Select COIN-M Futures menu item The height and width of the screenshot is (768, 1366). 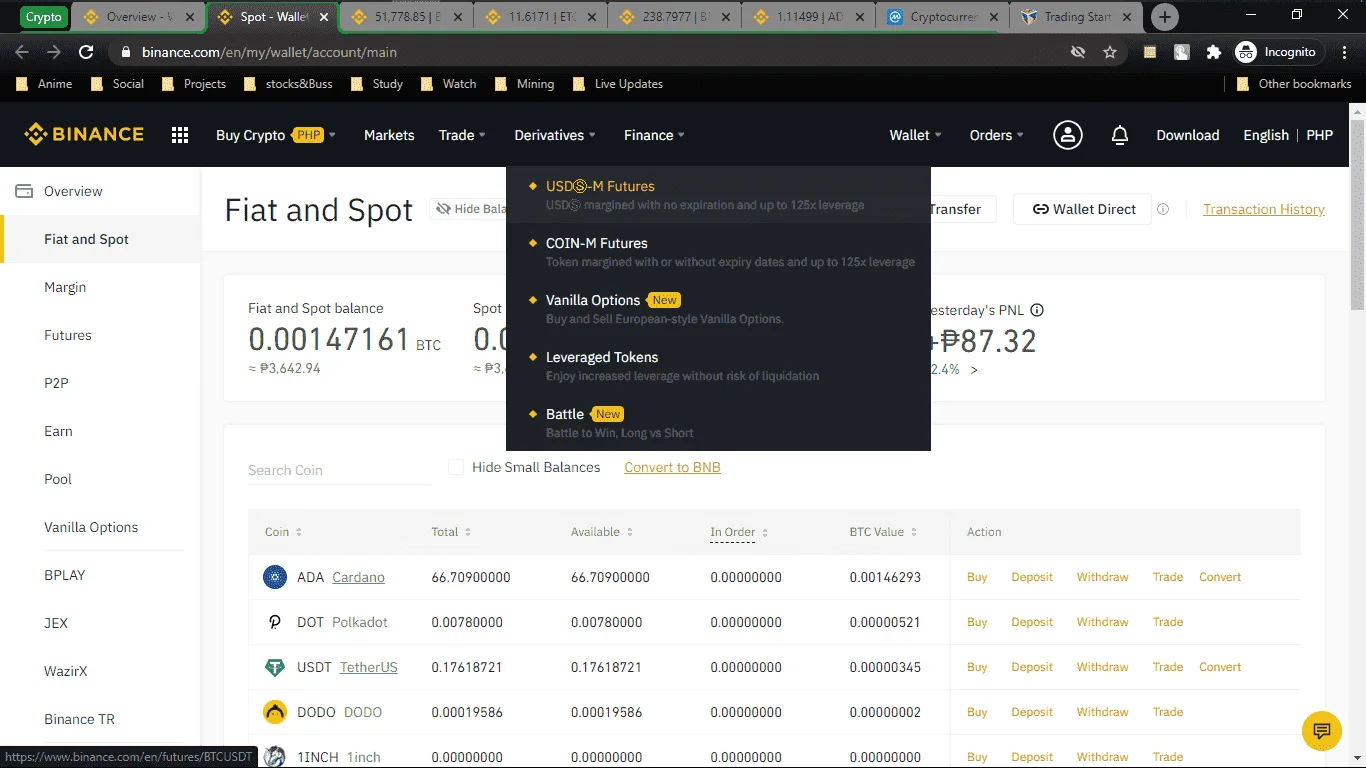[x=718, y=252]
